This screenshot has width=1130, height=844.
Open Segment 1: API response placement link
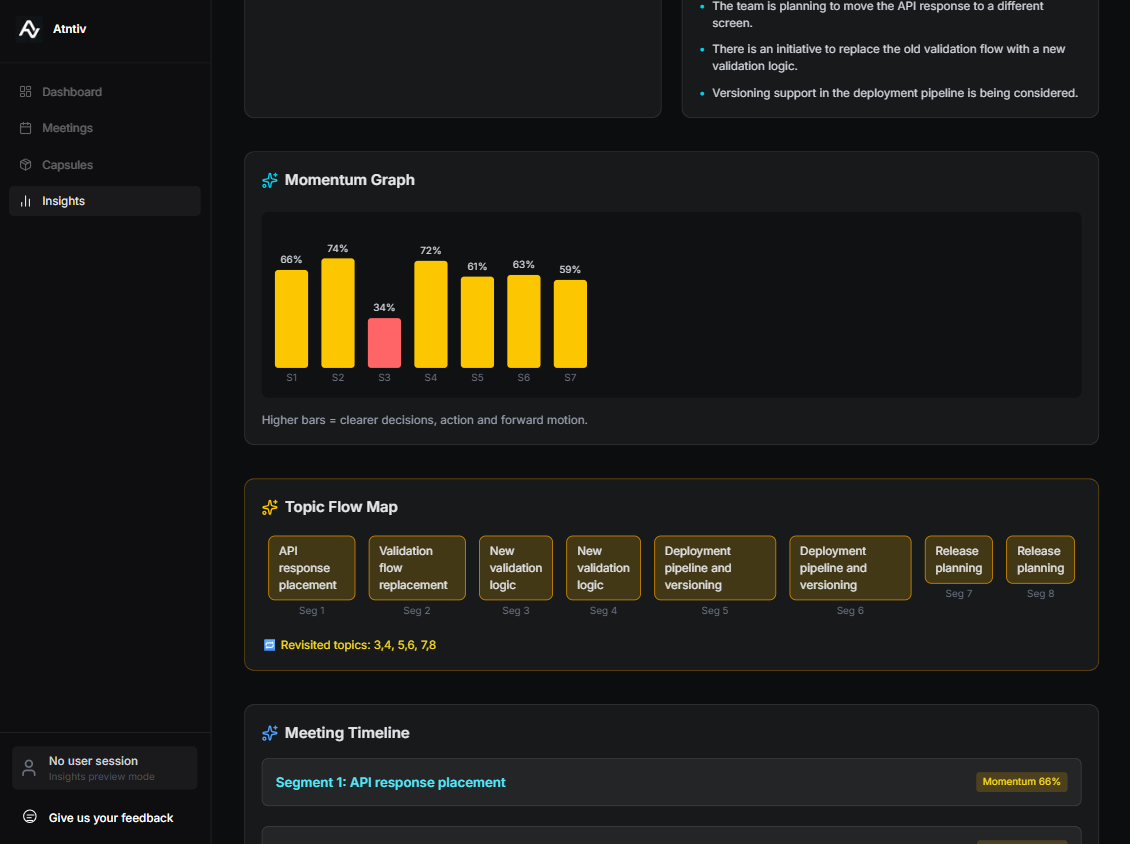click(391, 782)
